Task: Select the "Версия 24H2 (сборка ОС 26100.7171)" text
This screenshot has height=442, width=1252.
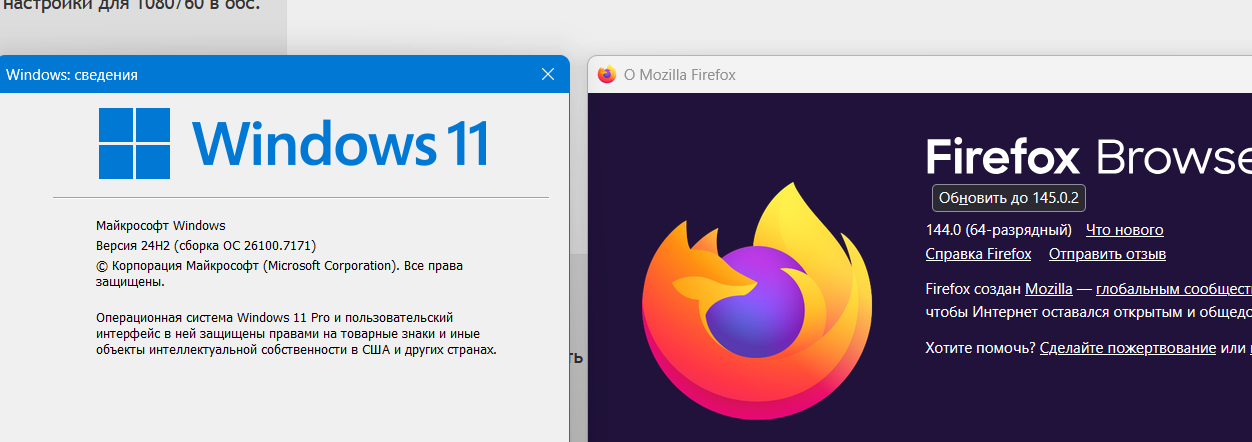Action: pos(206,245)
